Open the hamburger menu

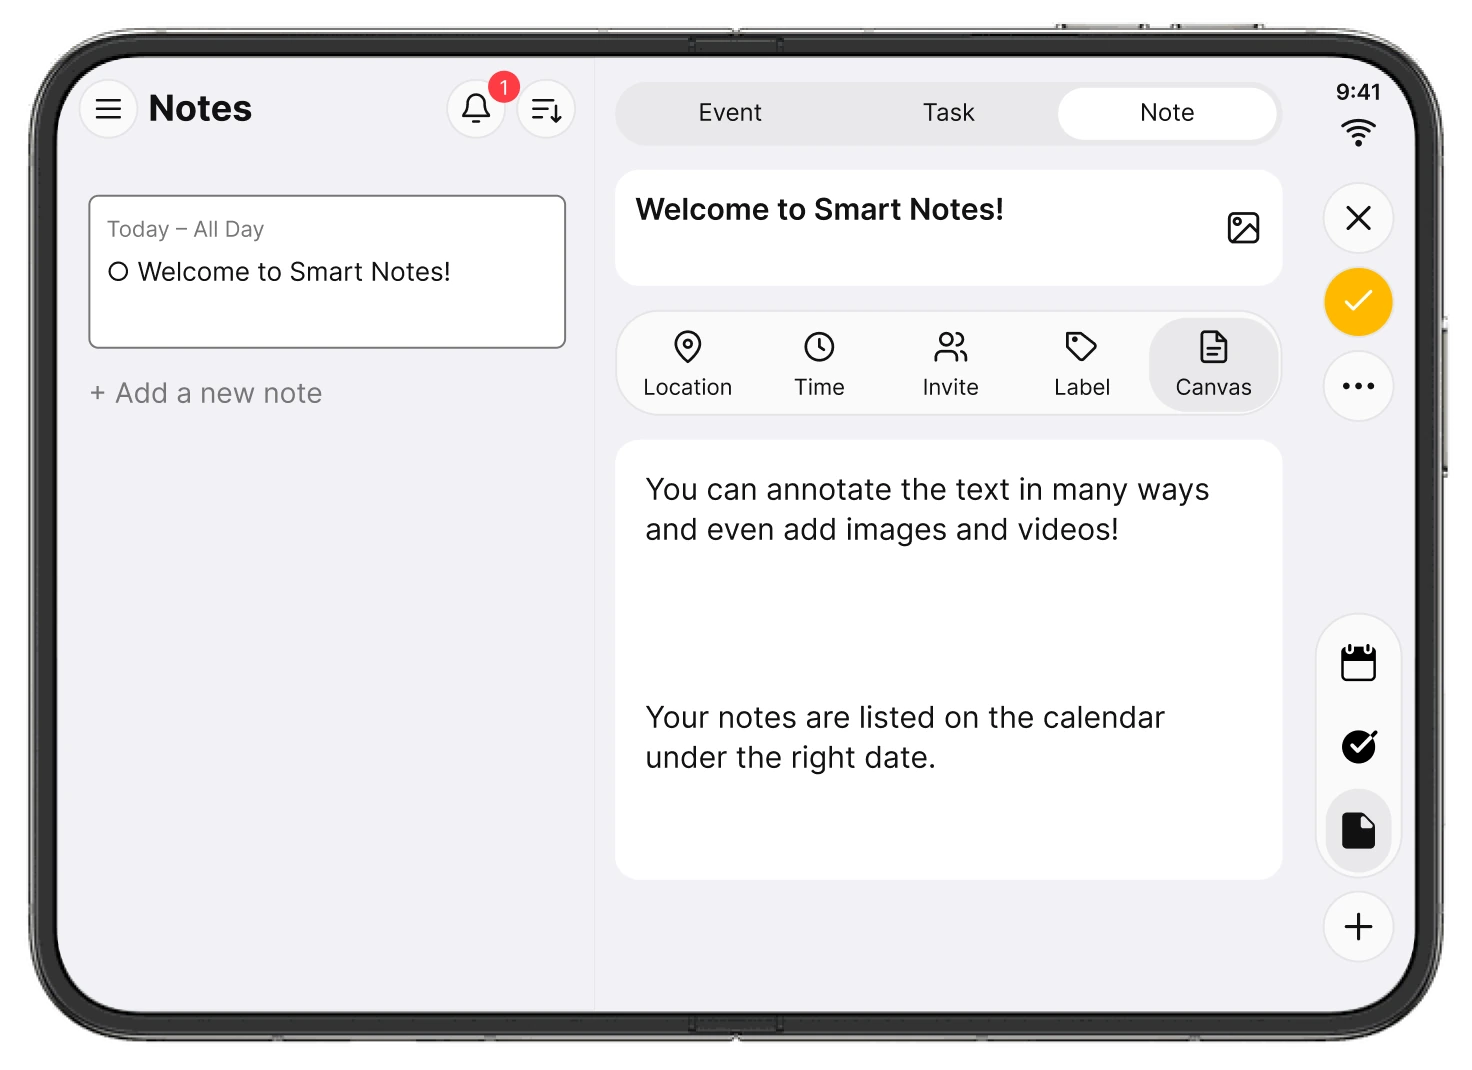[108, 109]
